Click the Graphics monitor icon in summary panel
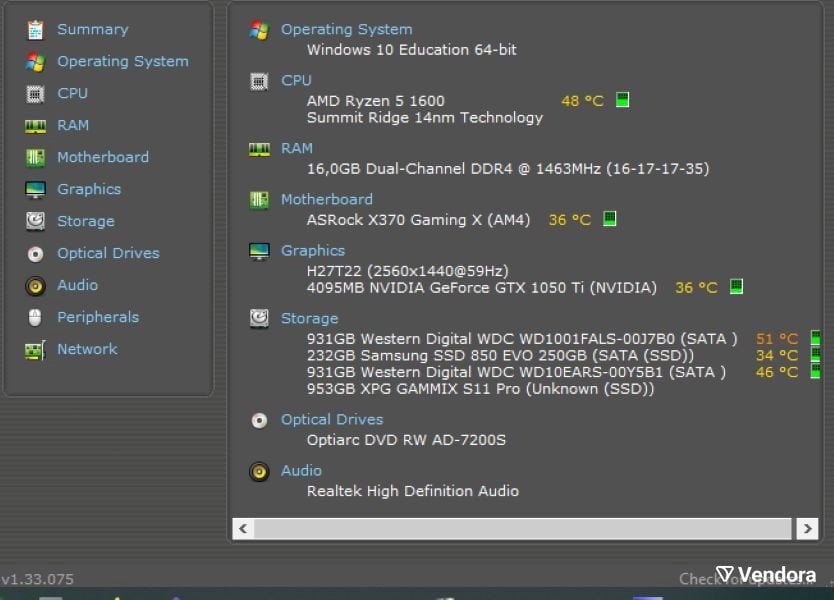This screenshot has height=600, width=834. [x=259, y=251]
